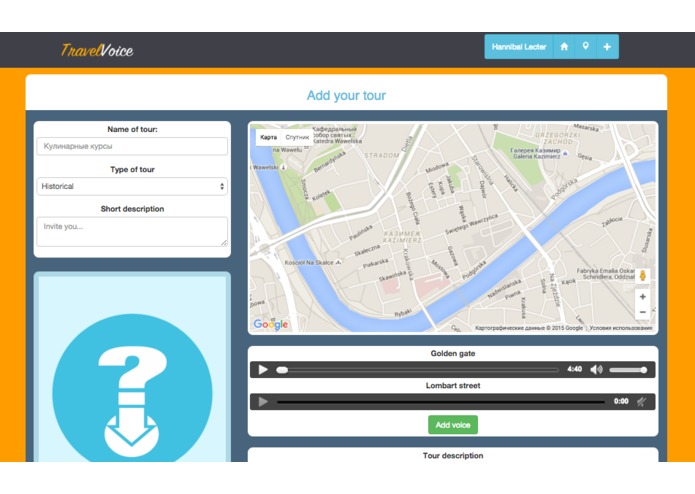Switch map to Спутник satellite view
This screenshot has width=695, height=494.
click(297, 137)
